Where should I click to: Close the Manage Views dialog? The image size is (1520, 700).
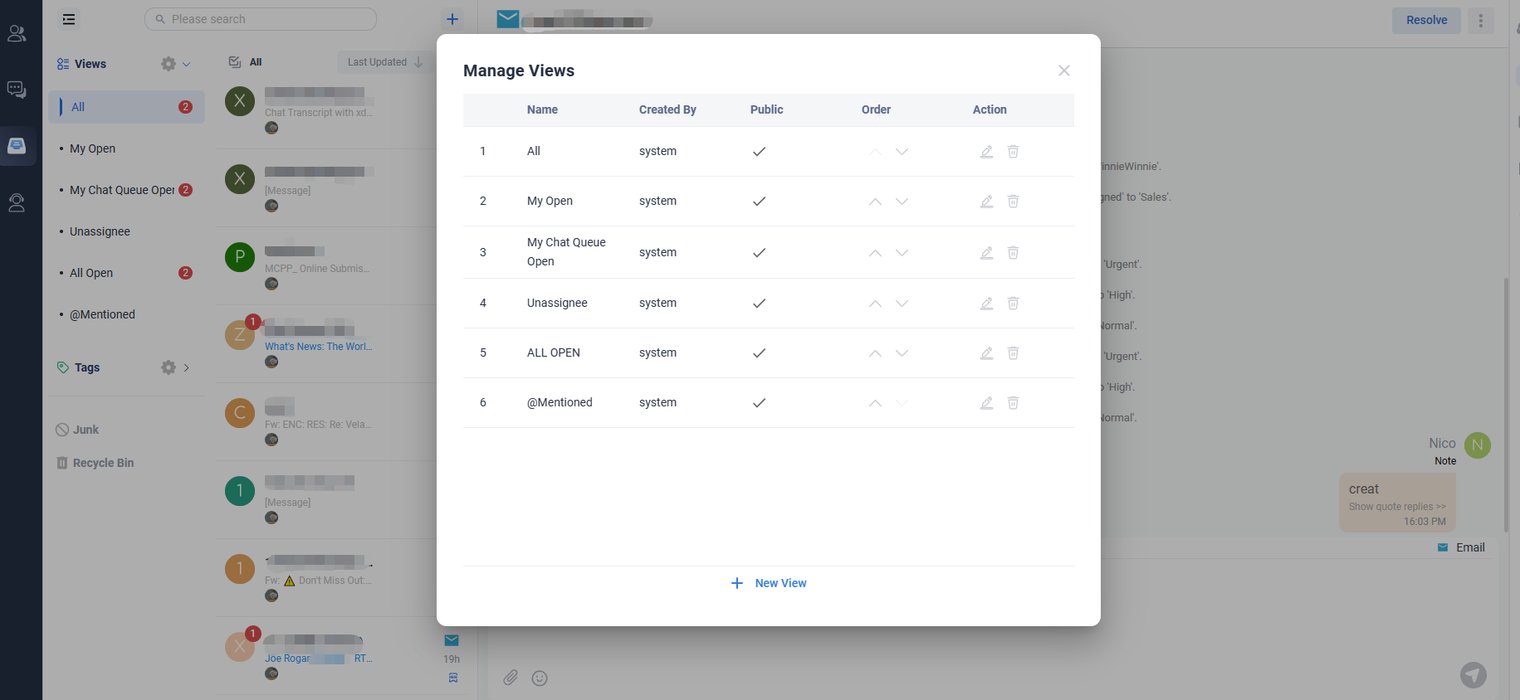pos(1064,71)
